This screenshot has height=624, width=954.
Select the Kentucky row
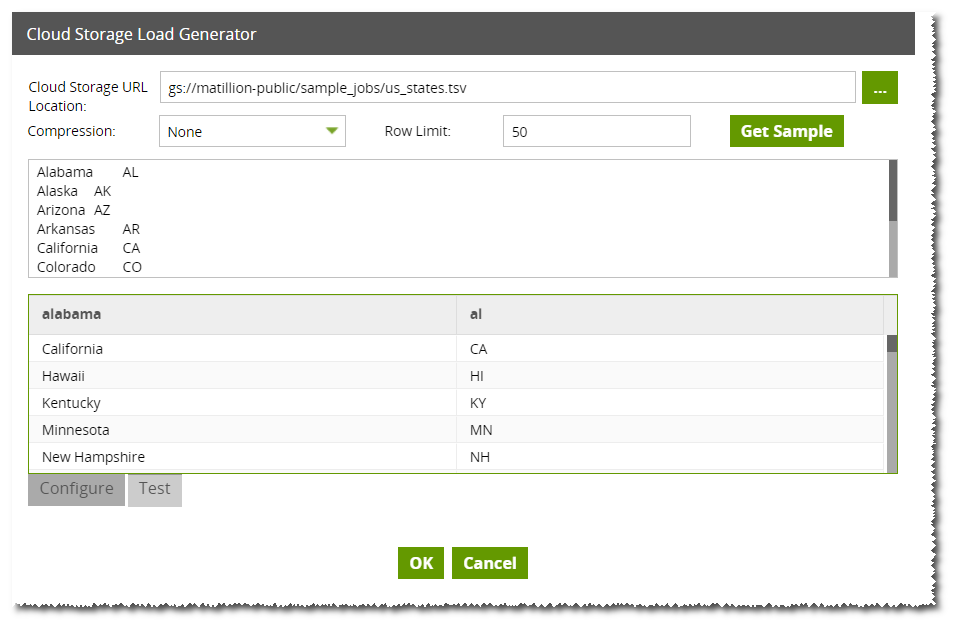[x=456, y=403]
